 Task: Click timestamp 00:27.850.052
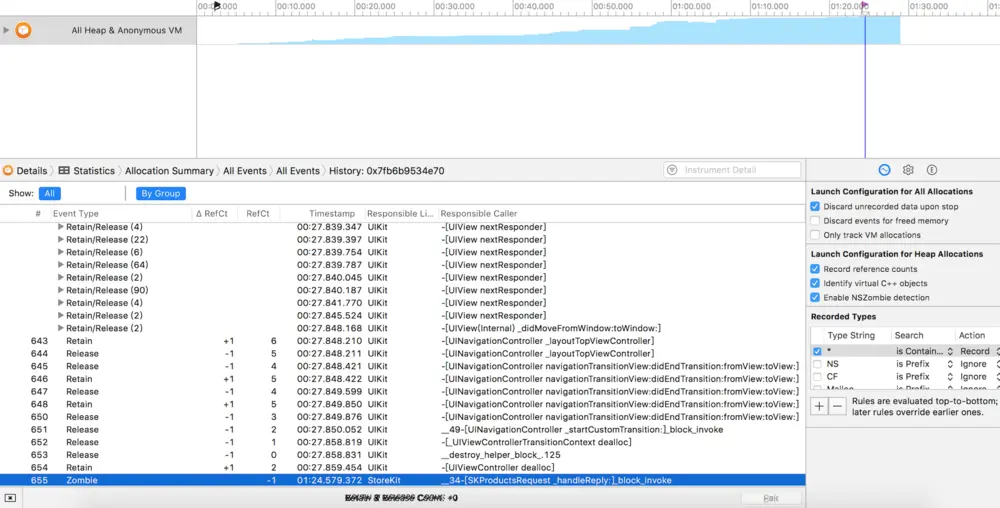tap(329, 430)
